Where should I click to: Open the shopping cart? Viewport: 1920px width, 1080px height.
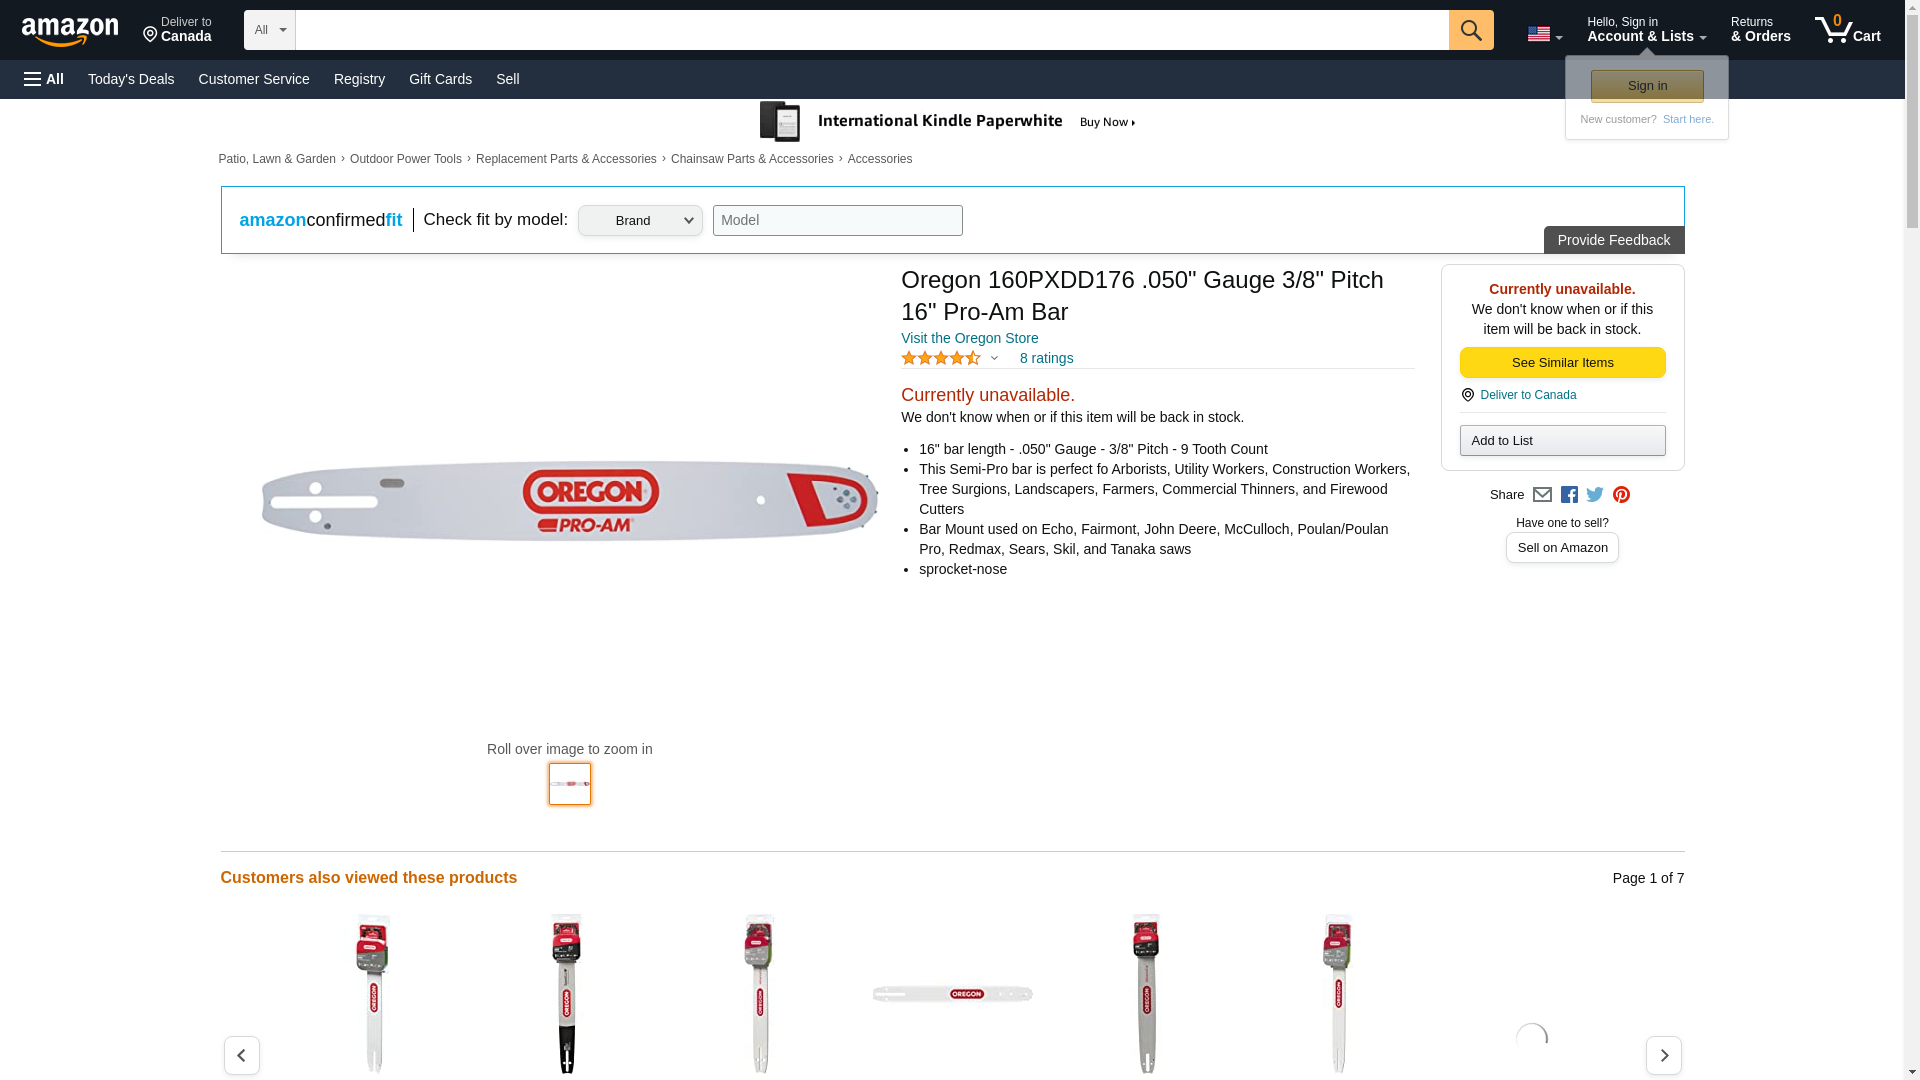pos(1847,30)
